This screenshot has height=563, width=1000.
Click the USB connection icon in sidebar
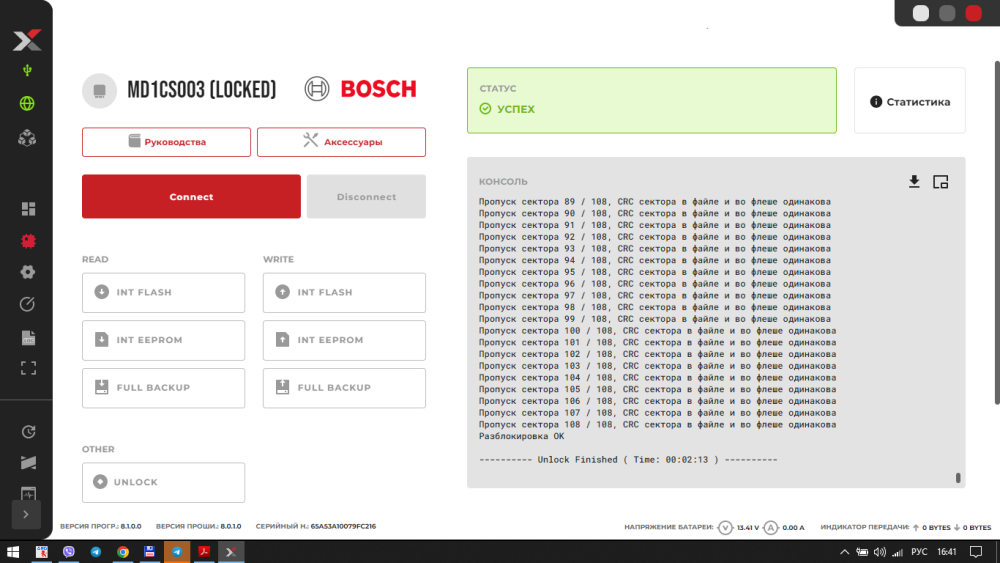click(27, 70)
